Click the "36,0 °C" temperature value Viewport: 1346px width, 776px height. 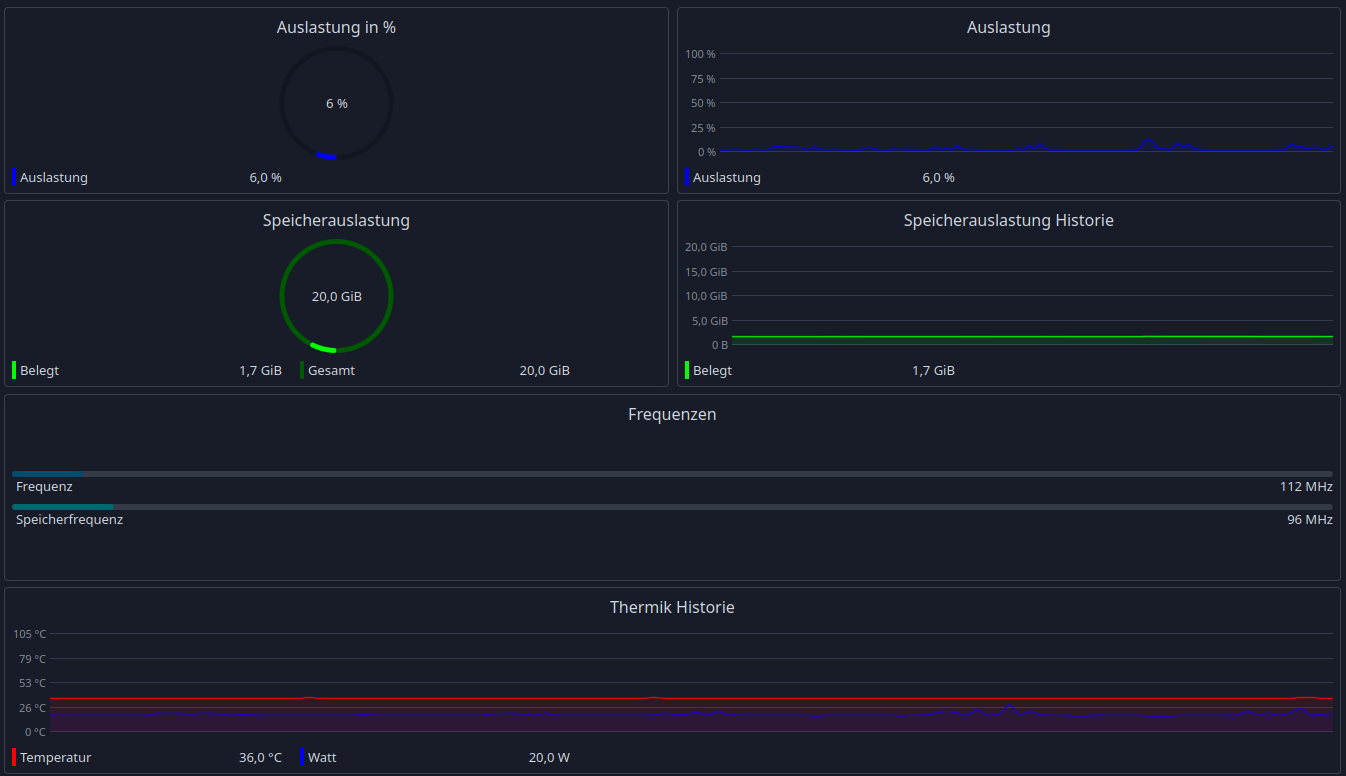[260, 758]
